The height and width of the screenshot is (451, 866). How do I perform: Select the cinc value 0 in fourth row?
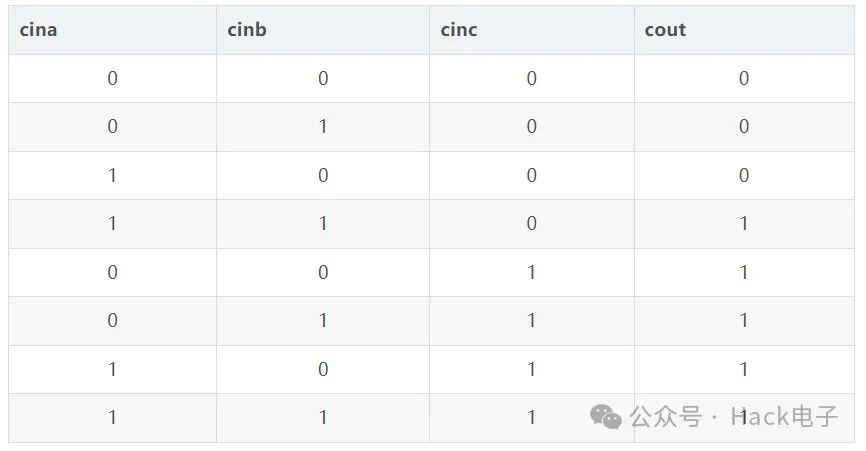coord(531,223)
